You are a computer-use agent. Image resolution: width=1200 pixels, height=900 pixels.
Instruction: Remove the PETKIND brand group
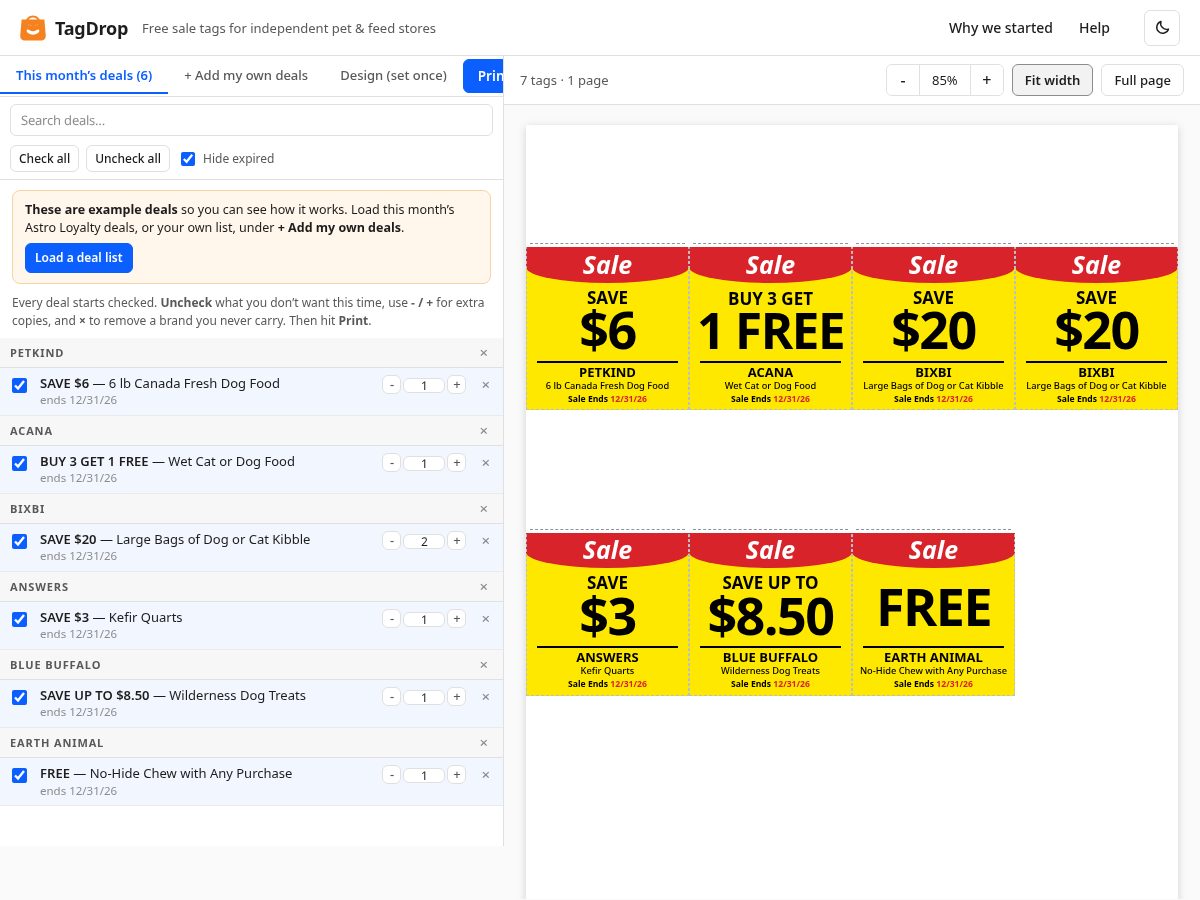pyautogui.click(x=484, y=353)
